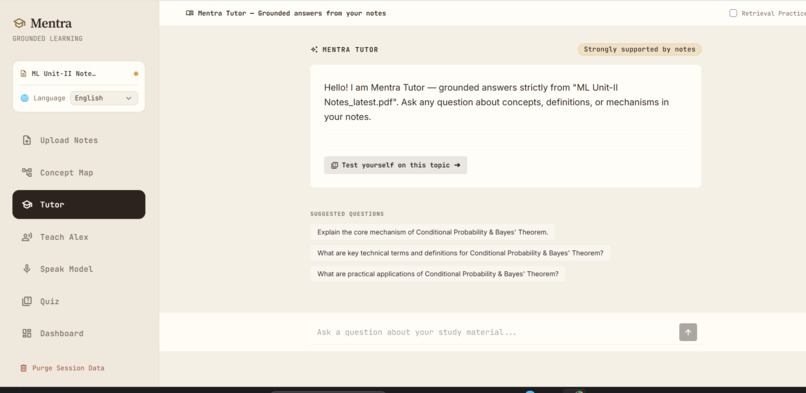This screenshot has width=806, height=393.
Task: Click the 'SUGGESTED QUESTIONS' heading text
Action: click(347, 214)
